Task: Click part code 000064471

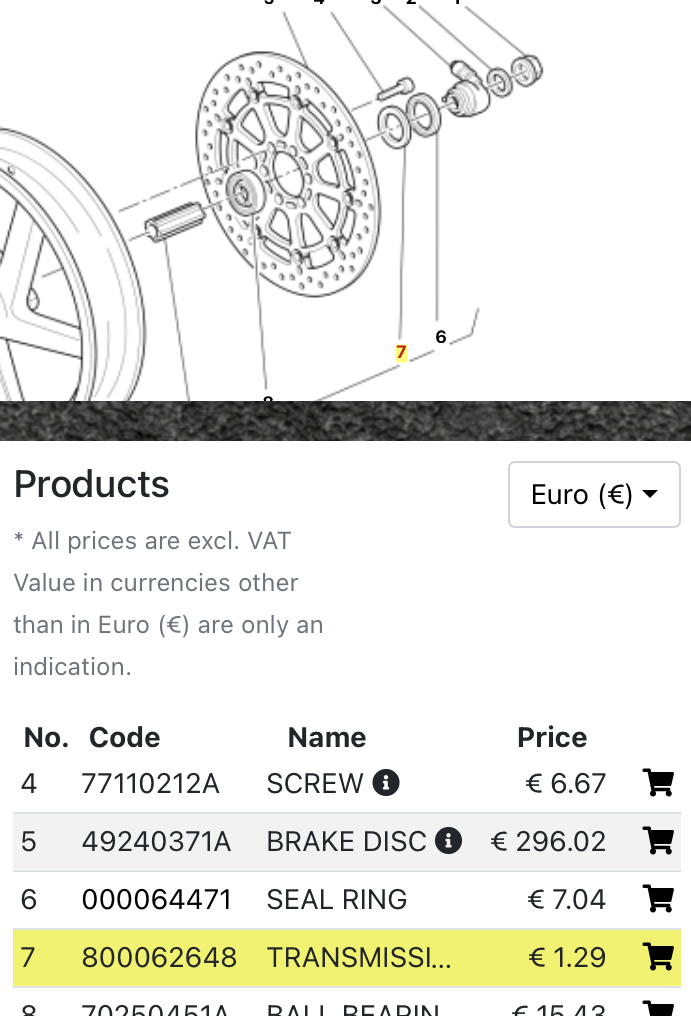Action: coord(156,899)
